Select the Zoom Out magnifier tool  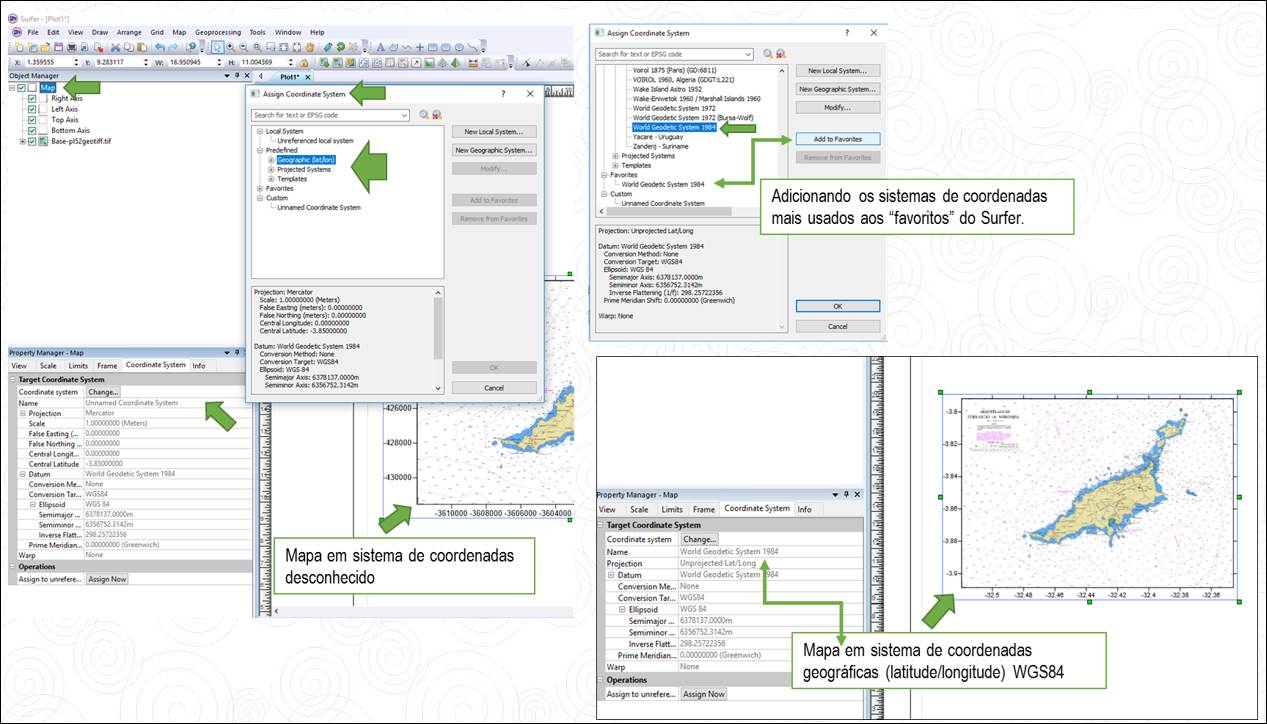[x=243, y=47]
